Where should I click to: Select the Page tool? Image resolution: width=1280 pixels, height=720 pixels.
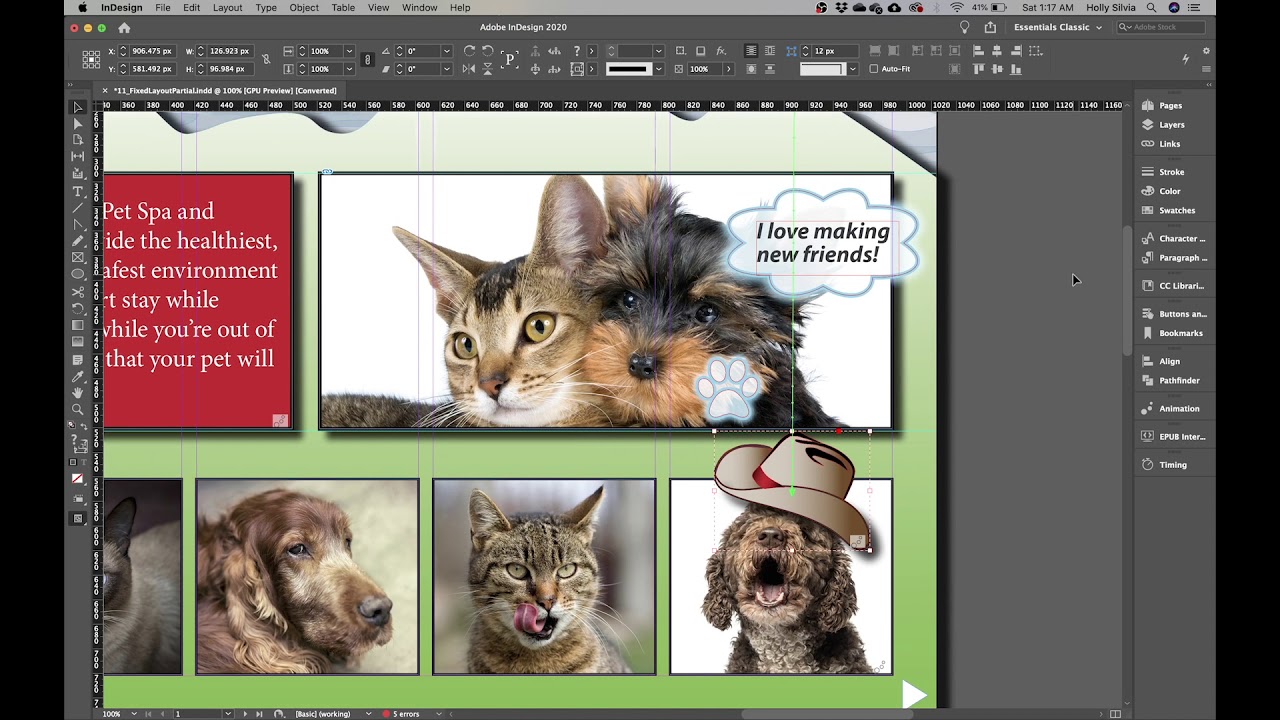tap(78, 140)
